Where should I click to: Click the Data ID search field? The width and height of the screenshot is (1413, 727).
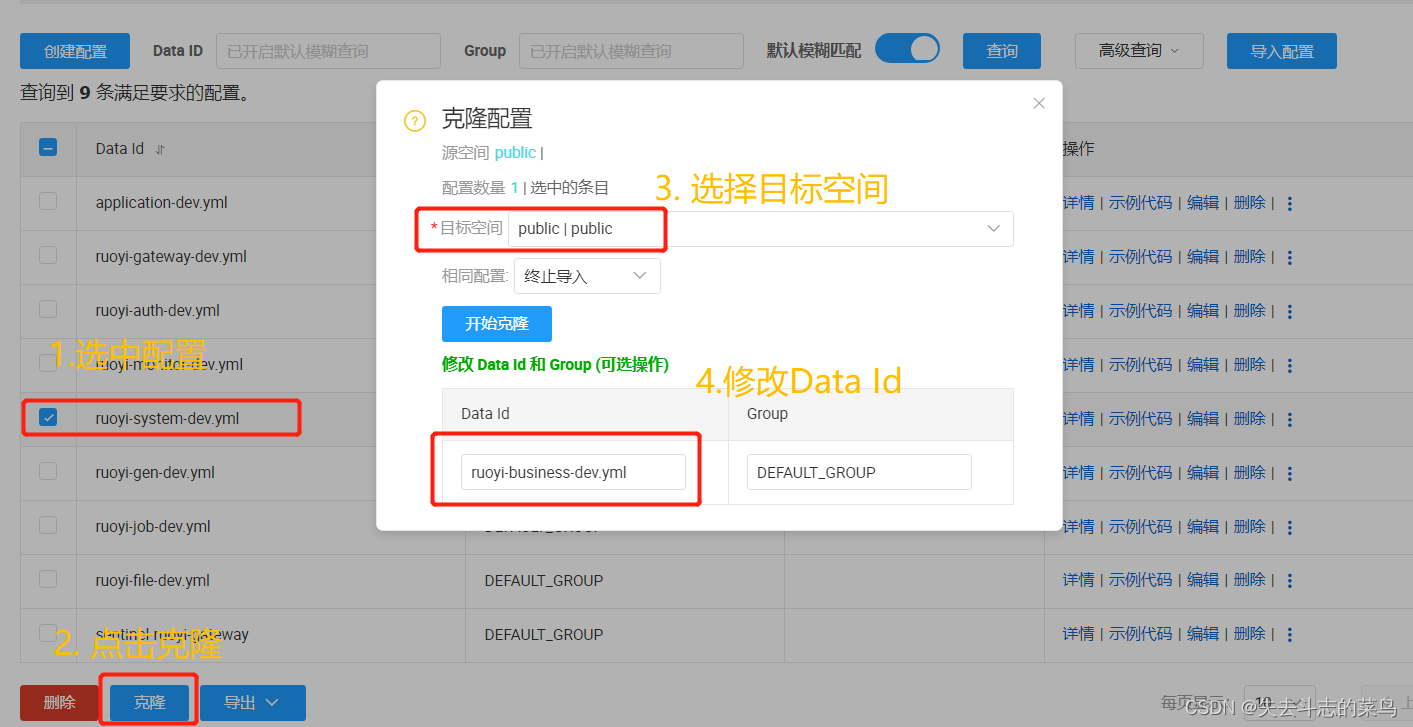(x=328, y=51)
